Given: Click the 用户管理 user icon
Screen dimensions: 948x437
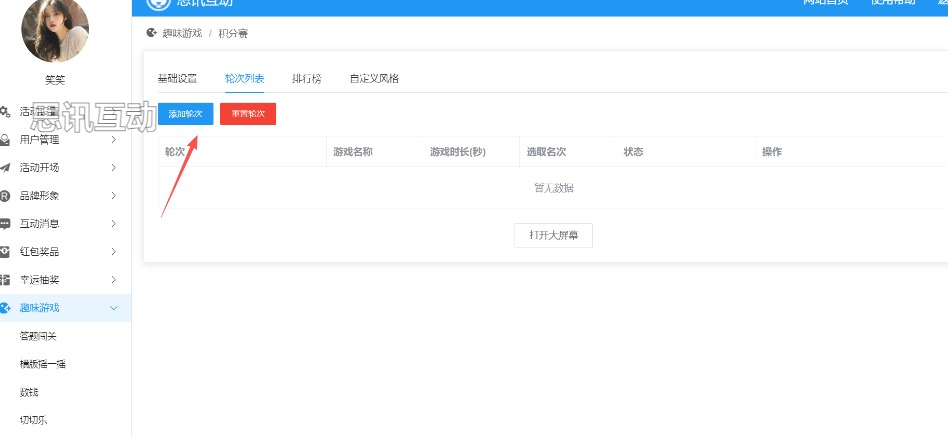Looking at the screenshot, I should pyautogui.click(x=5, y=139).
